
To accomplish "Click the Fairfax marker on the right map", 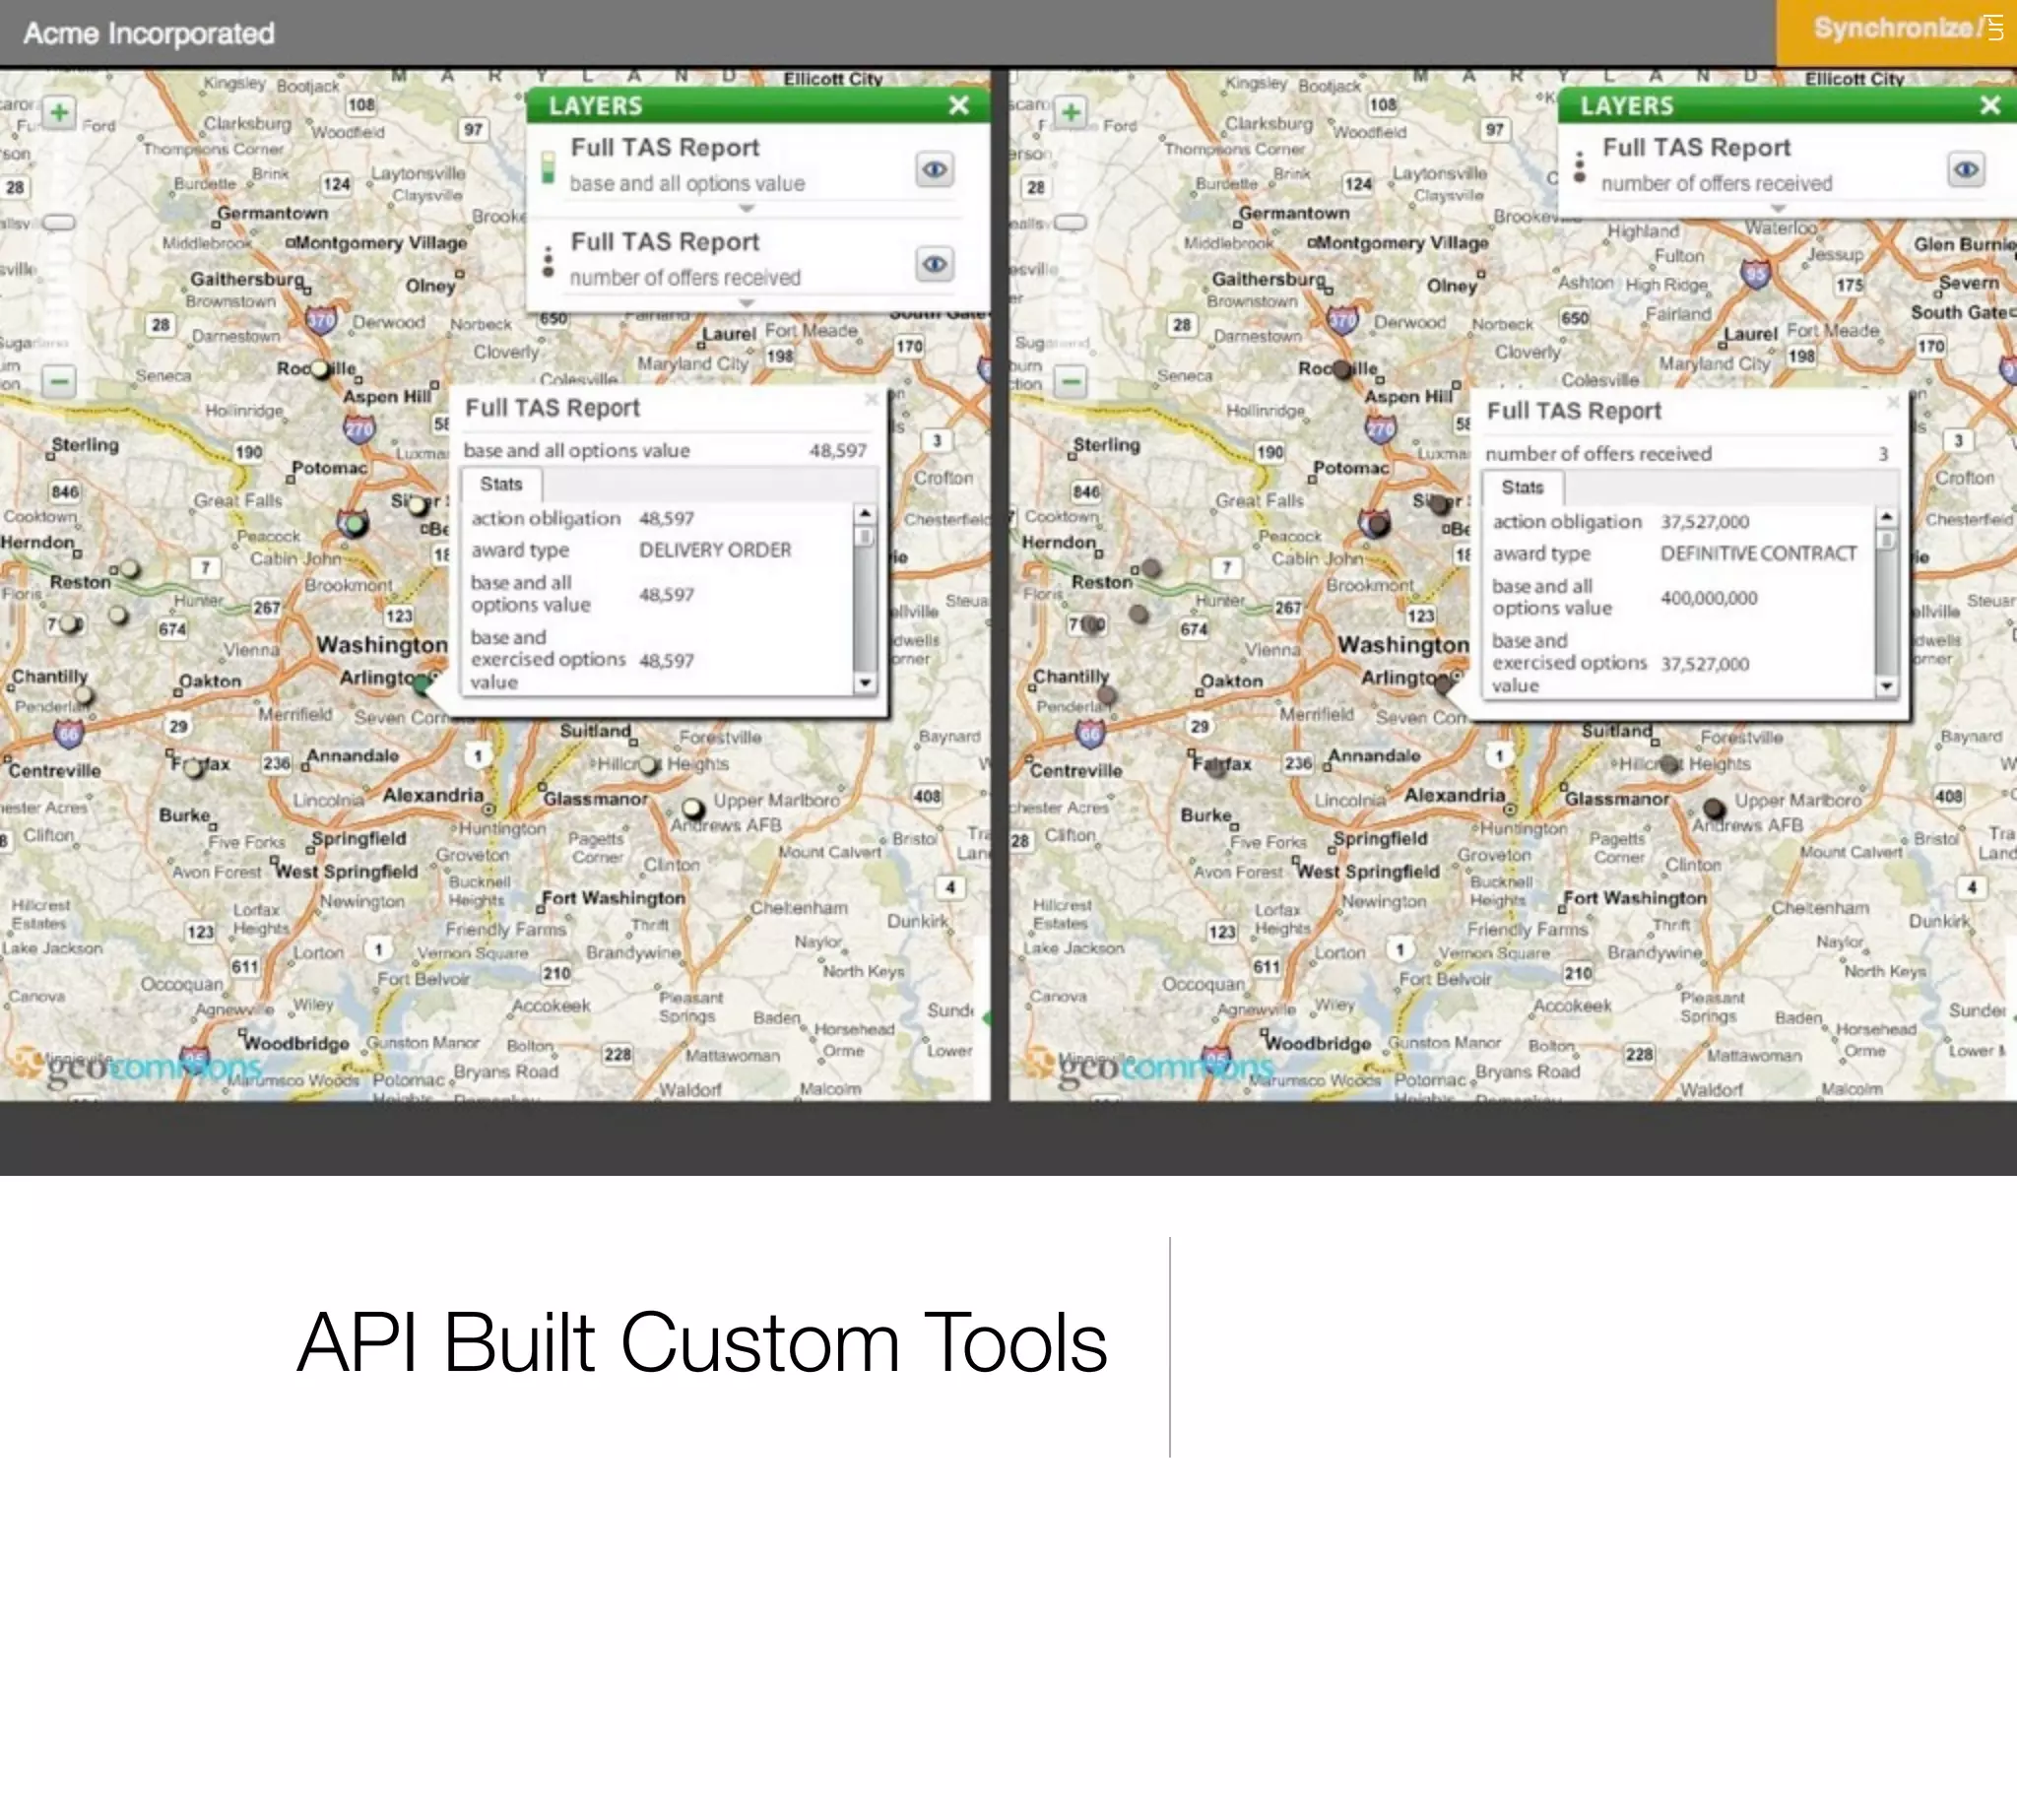I will coord(1216,768).
